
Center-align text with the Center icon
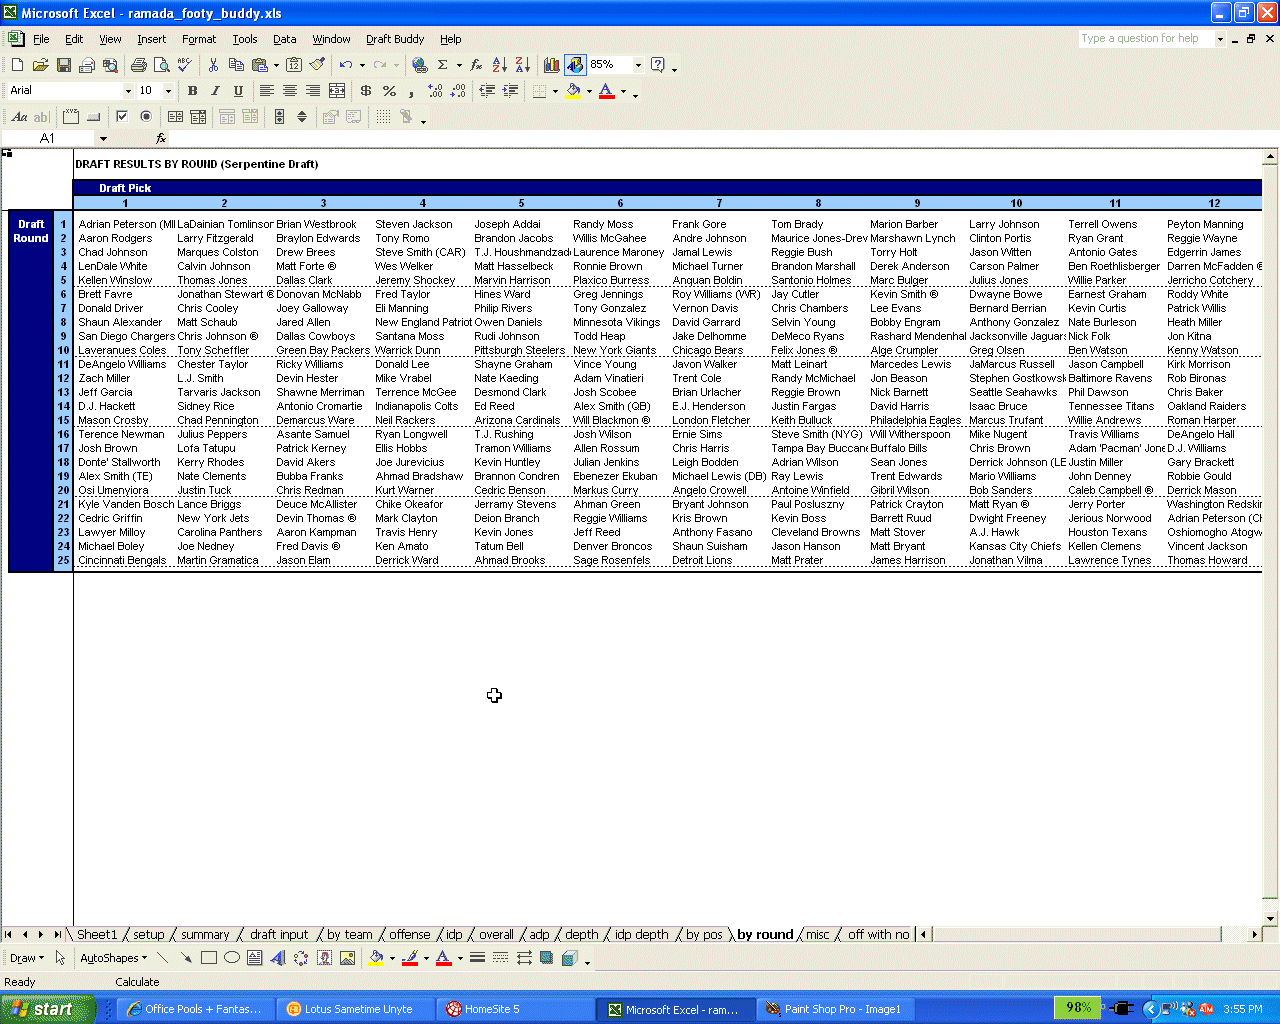pos(290,91)
